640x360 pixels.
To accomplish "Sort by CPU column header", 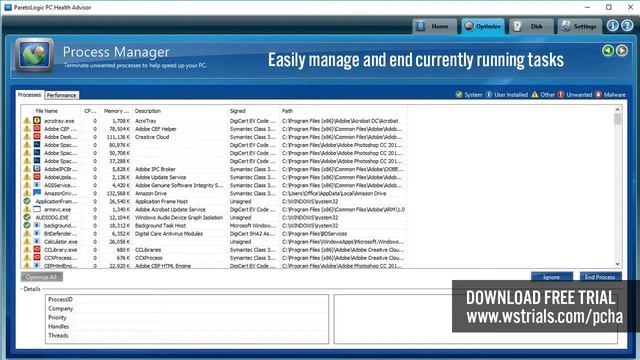I will 90,111.
